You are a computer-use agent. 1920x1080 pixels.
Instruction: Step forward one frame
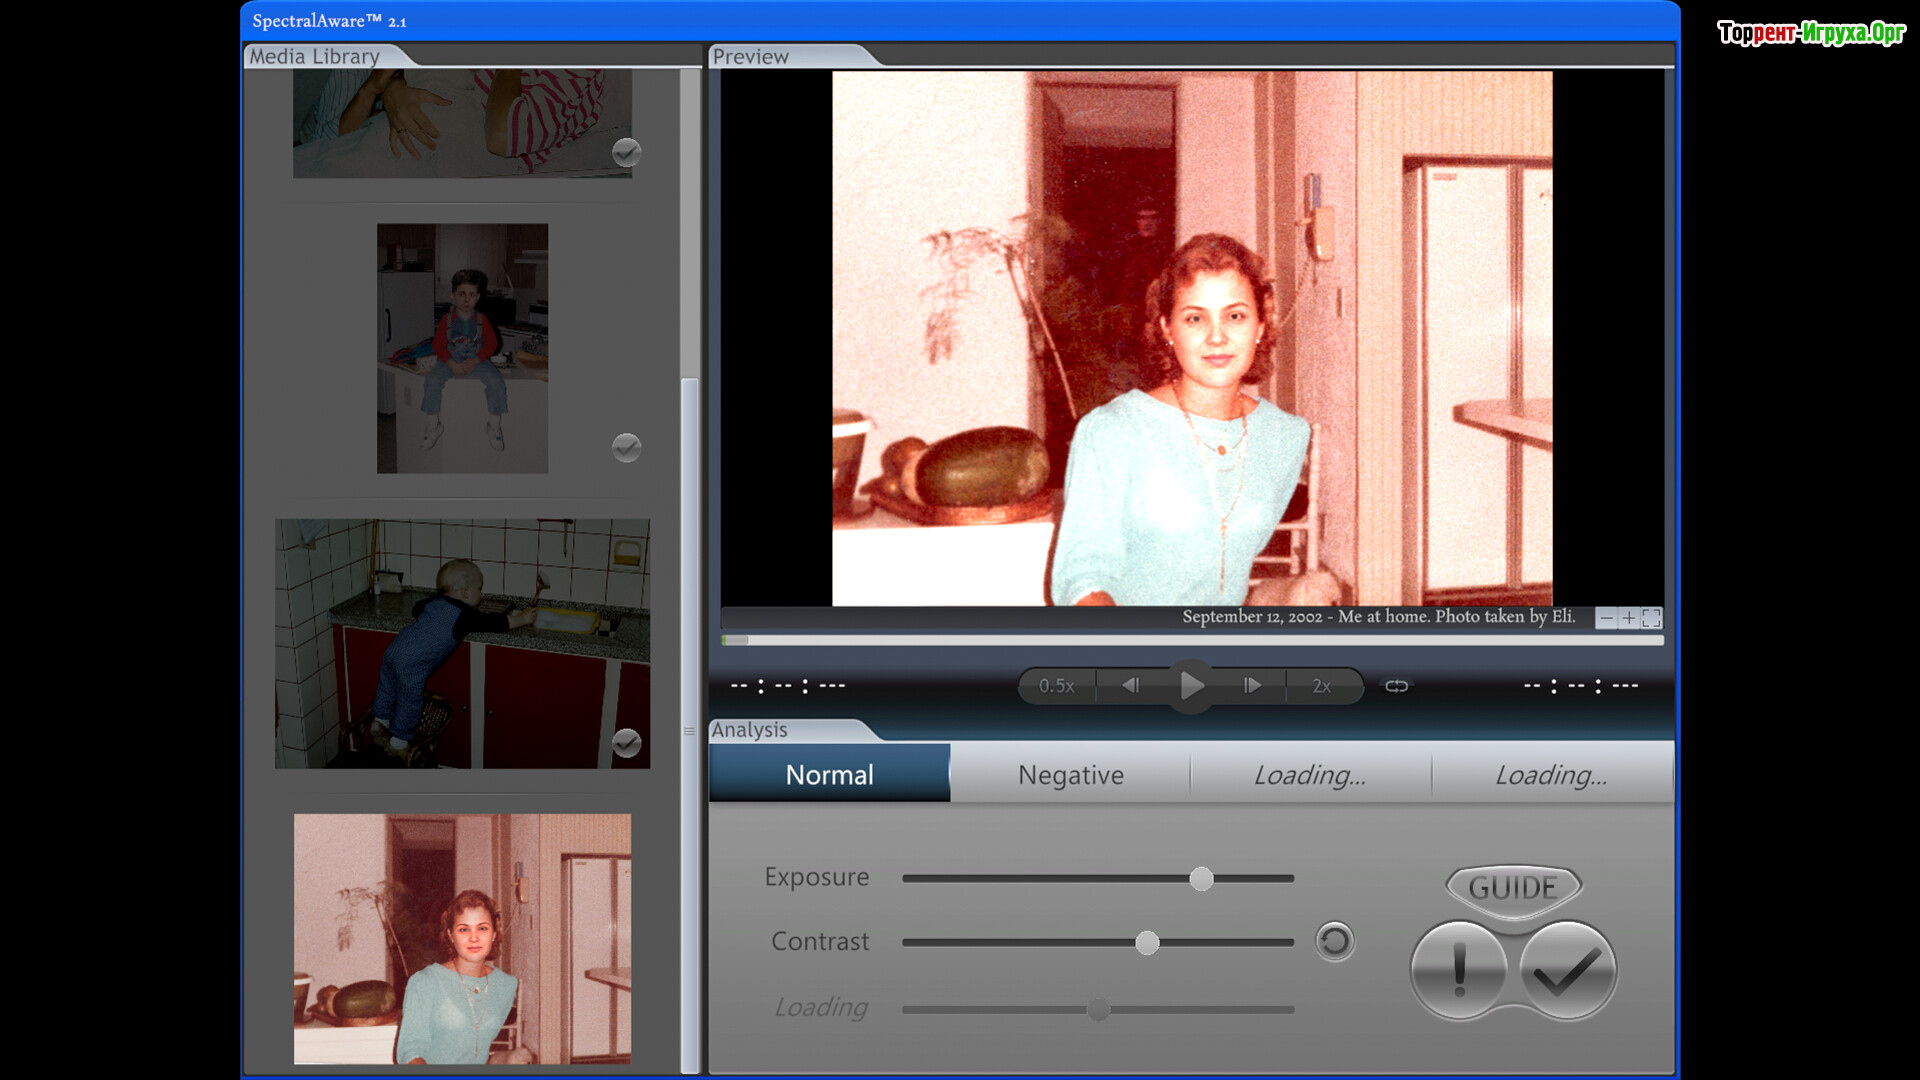pyautogui.click(x=1252, y=686)
